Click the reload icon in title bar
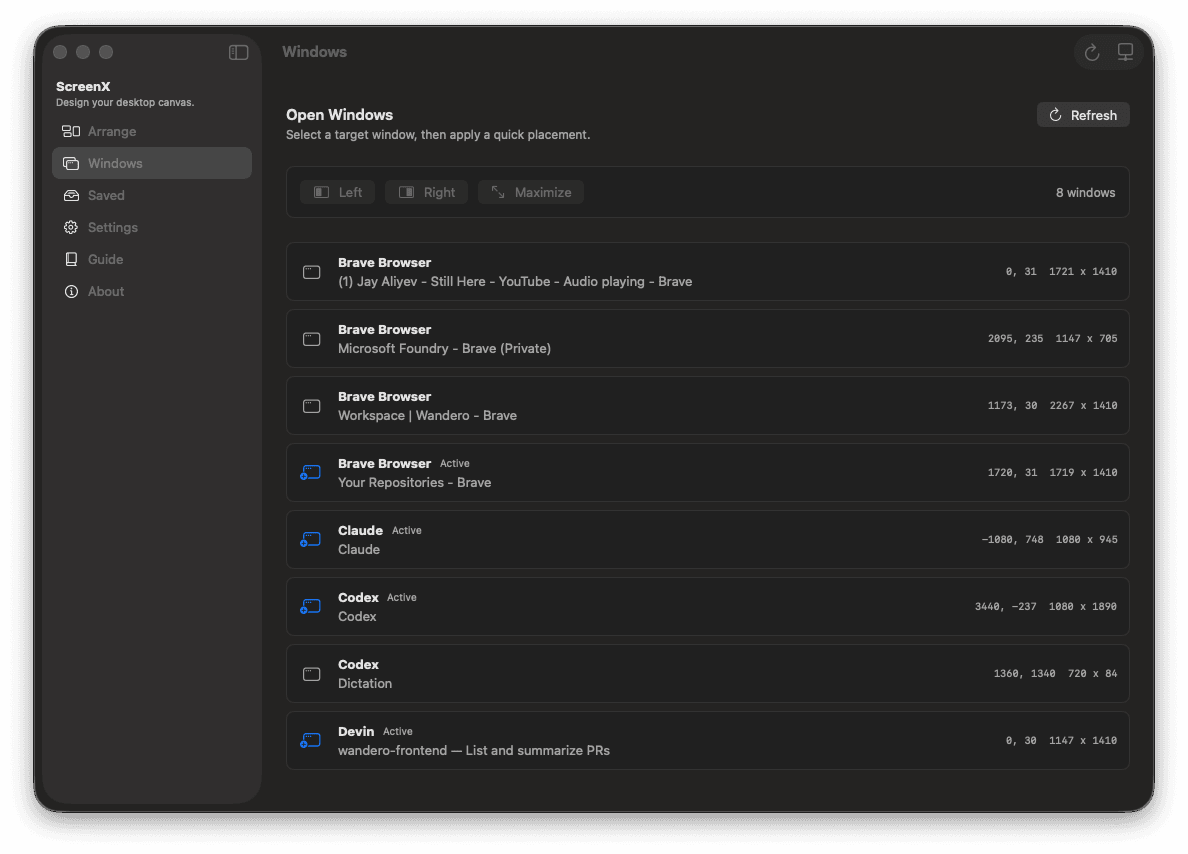 (1092, 52)
